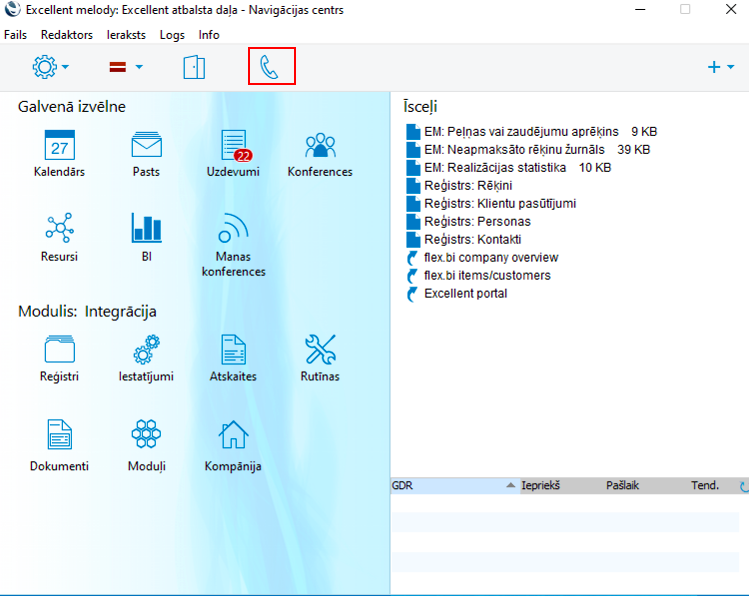Image resolution: width=749 pixels, height=596 pixels.
Task: Click the refresh icon beside Tend. column
Action: [x=742, y=486]
